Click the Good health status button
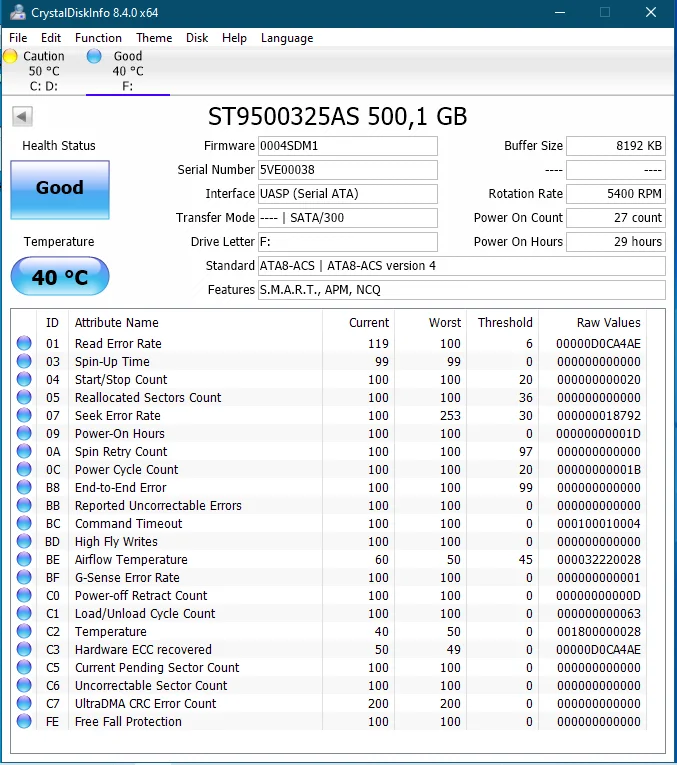The width and height of the screenshot is (677, 765). tap(60, 190)
